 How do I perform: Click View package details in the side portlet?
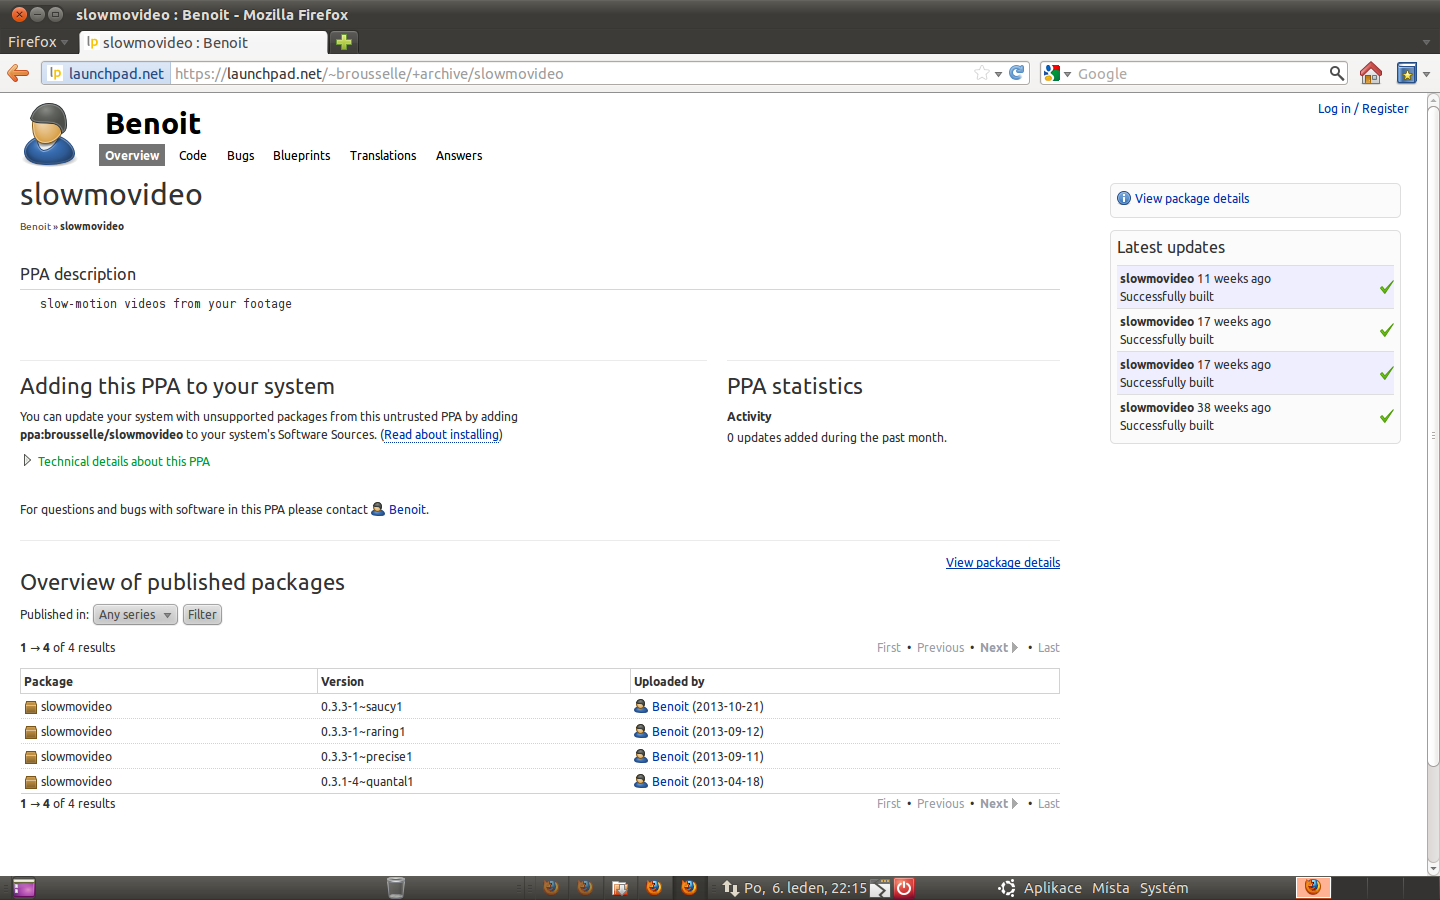point(1191,198)
